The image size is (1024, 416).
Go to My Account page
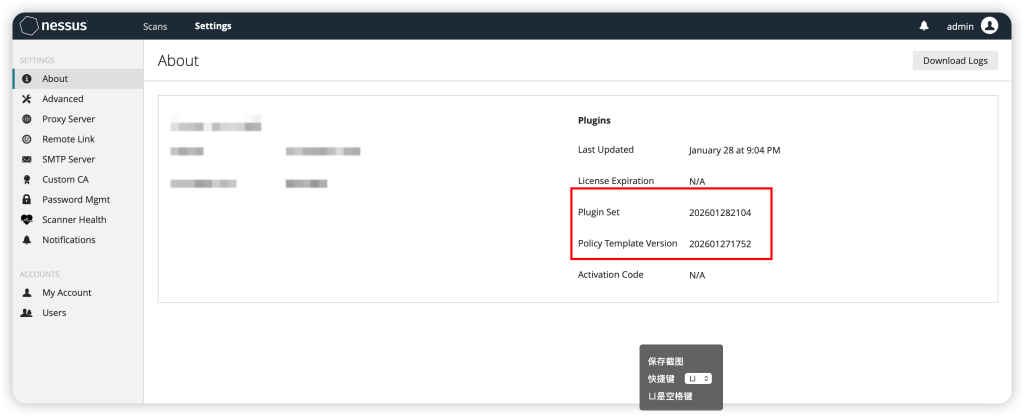point(66,293)
